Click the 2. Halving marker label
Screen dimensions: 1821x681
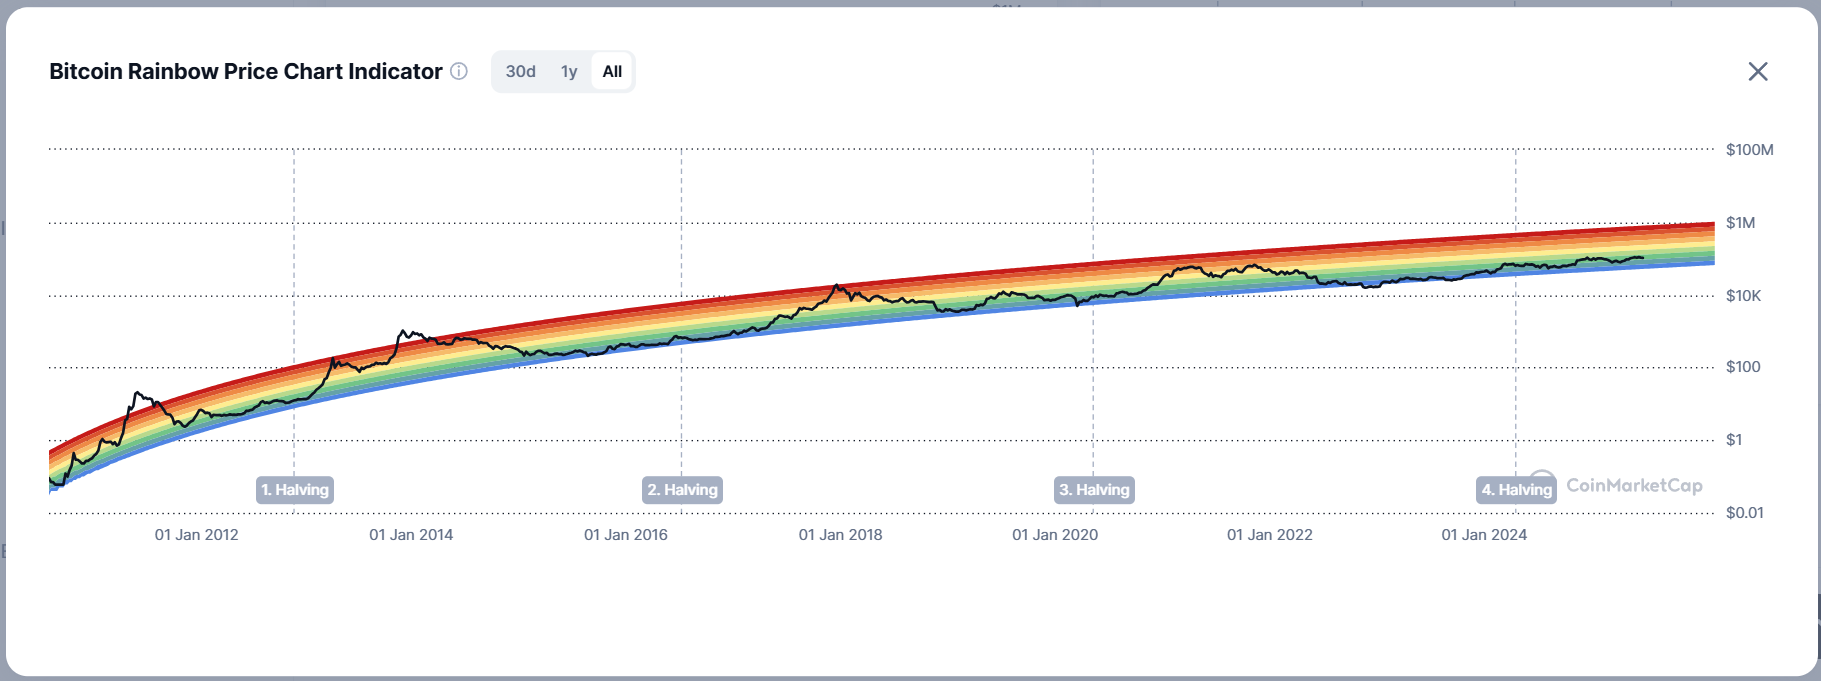tap(683, 490)
